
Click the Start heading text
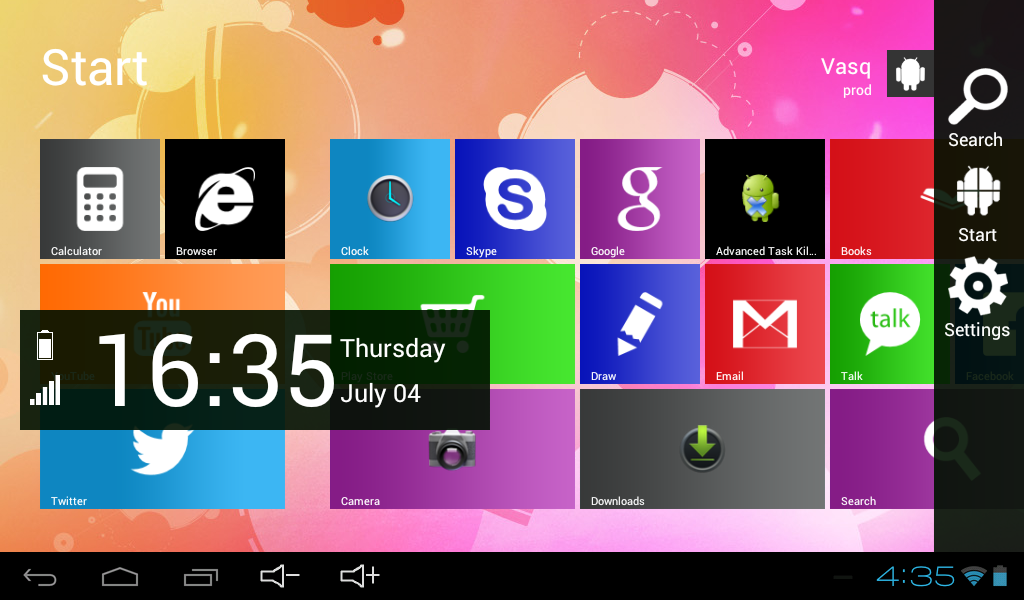click(x=95, y=68)
